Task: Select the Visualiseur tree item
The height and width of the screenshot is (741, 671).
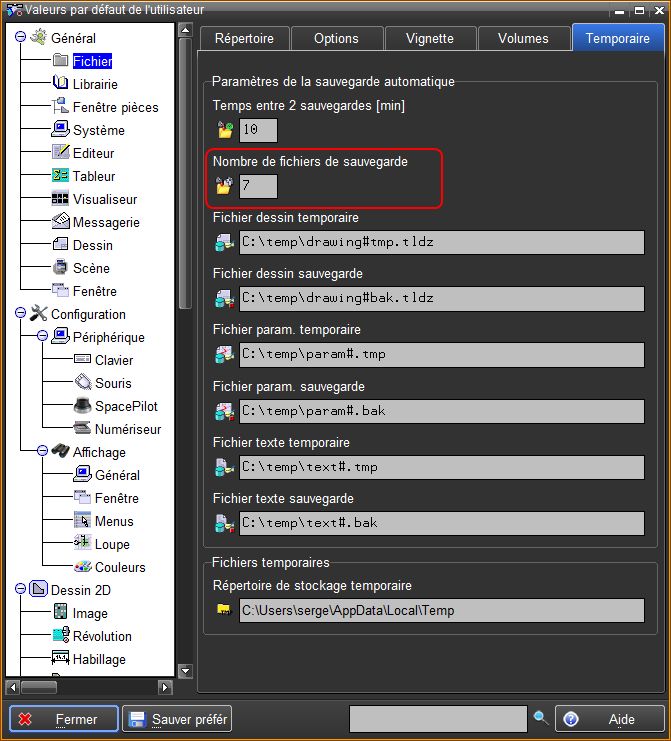Action: (104, 199)
